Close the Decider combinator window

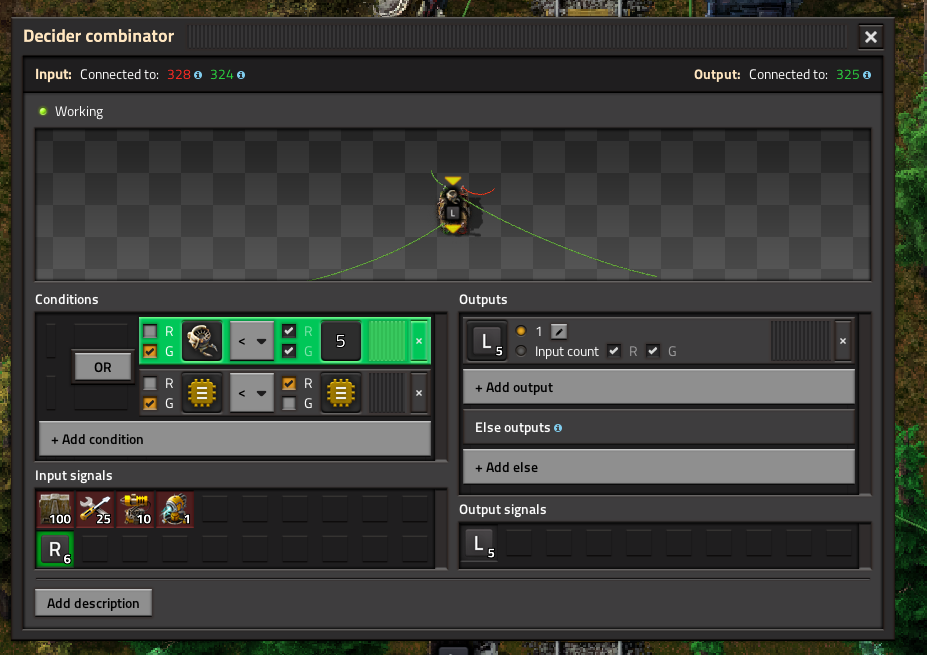(x=871, y=37)
